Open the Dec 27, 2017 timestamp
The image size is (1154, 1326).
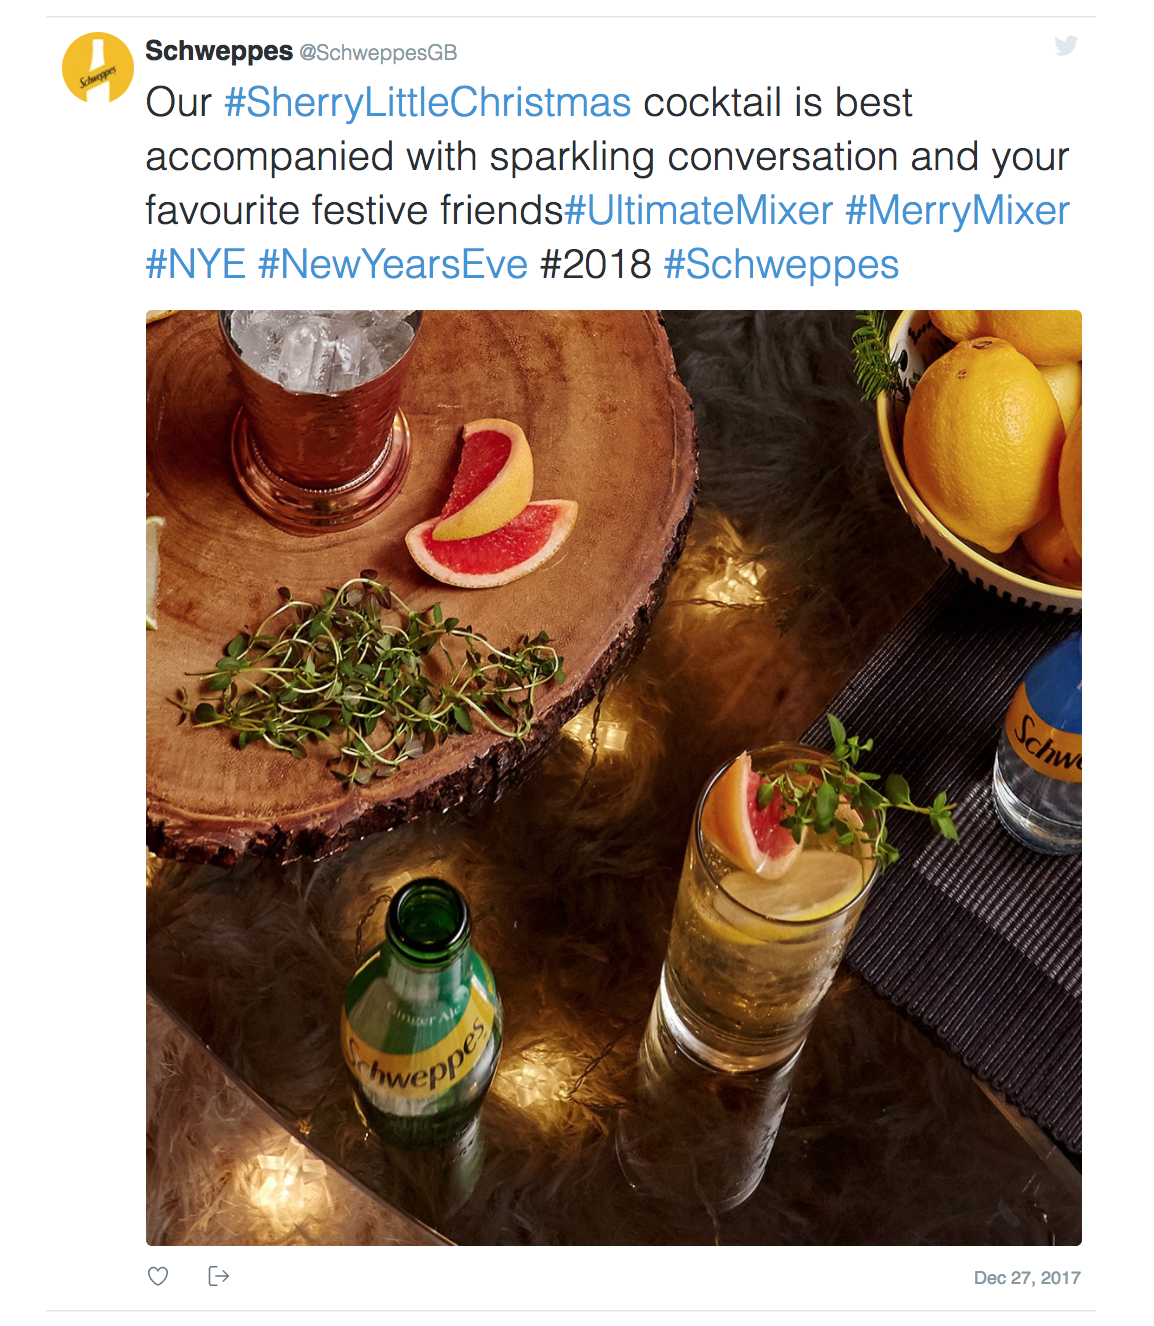(x=1026, y=1278)
